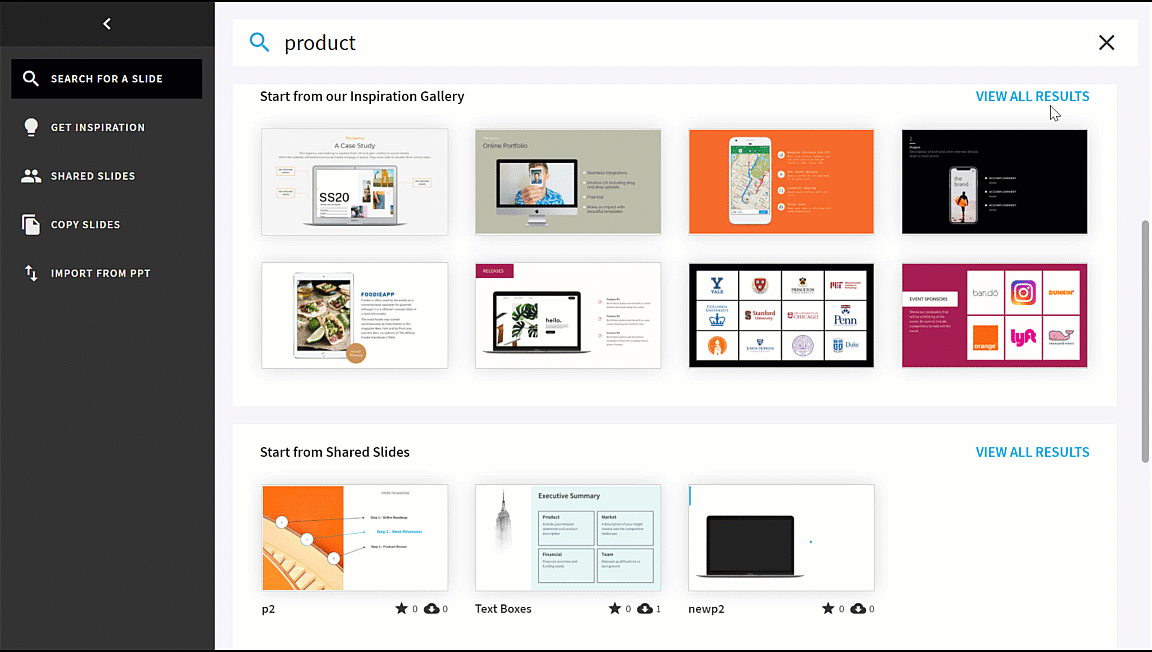This screenshot has width=1152, height=652.
Task: Click the search field containing 'product'
Action: tap(683, 43)
